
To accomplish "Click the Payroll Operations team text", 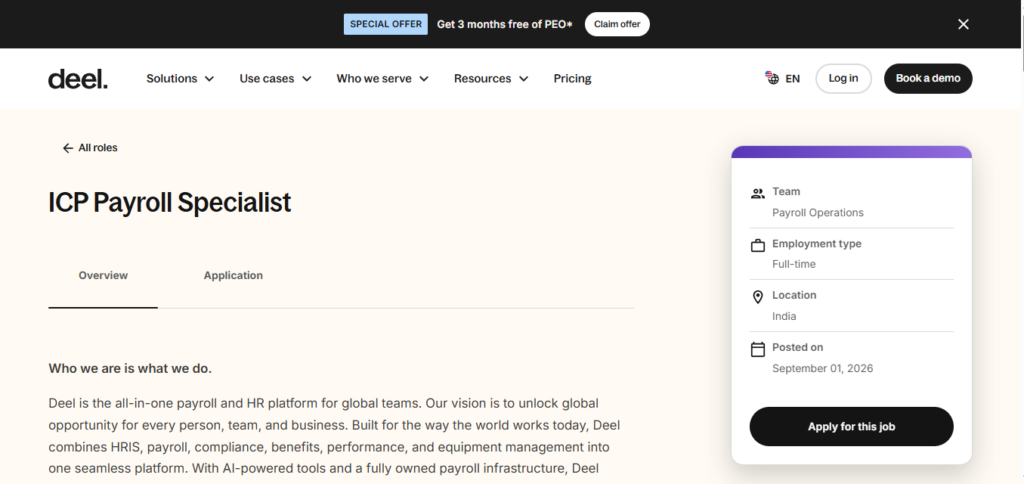I will point(818,213).
